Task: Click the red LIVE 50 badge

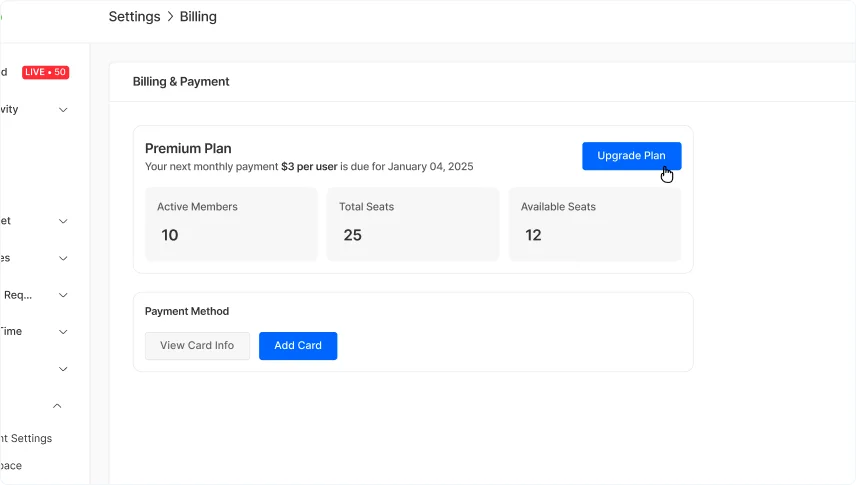Action: point(45,72)
